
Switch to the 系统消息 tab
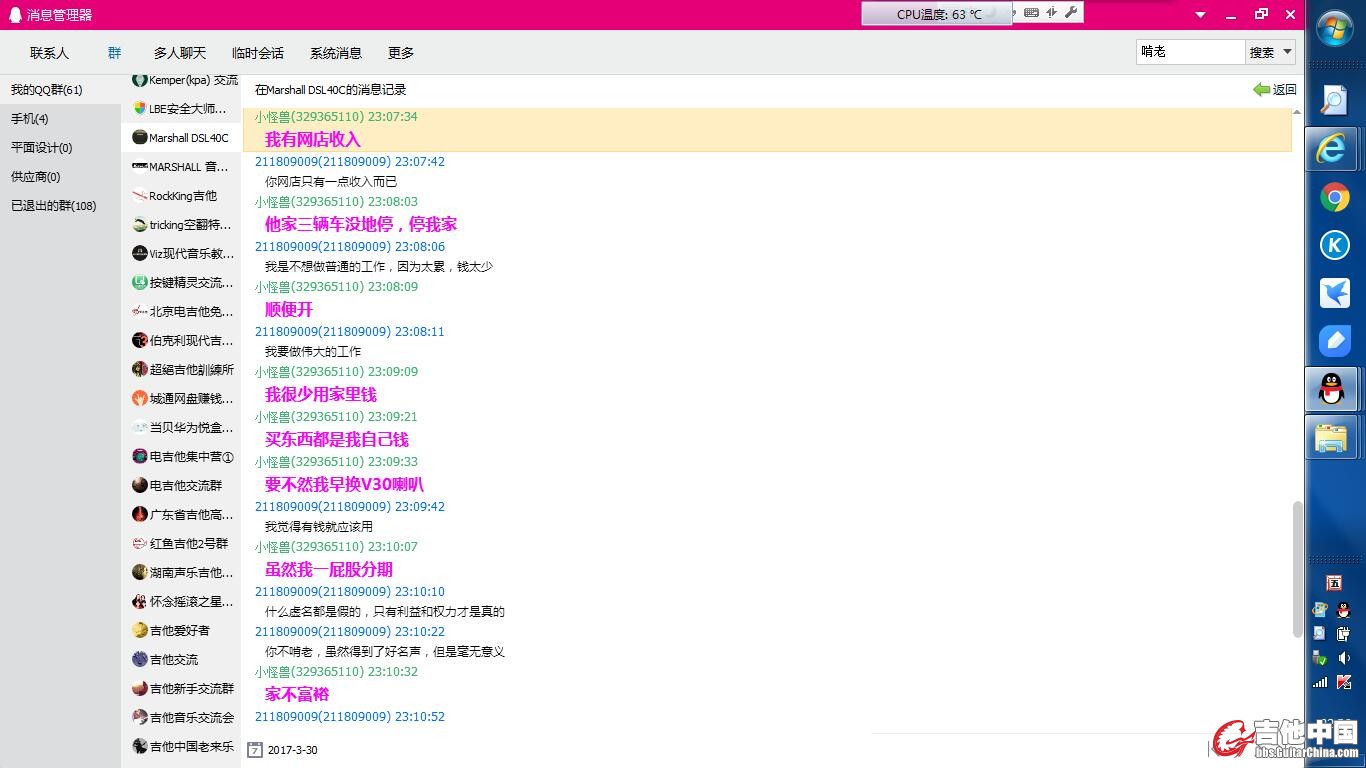tap(336, 53)
